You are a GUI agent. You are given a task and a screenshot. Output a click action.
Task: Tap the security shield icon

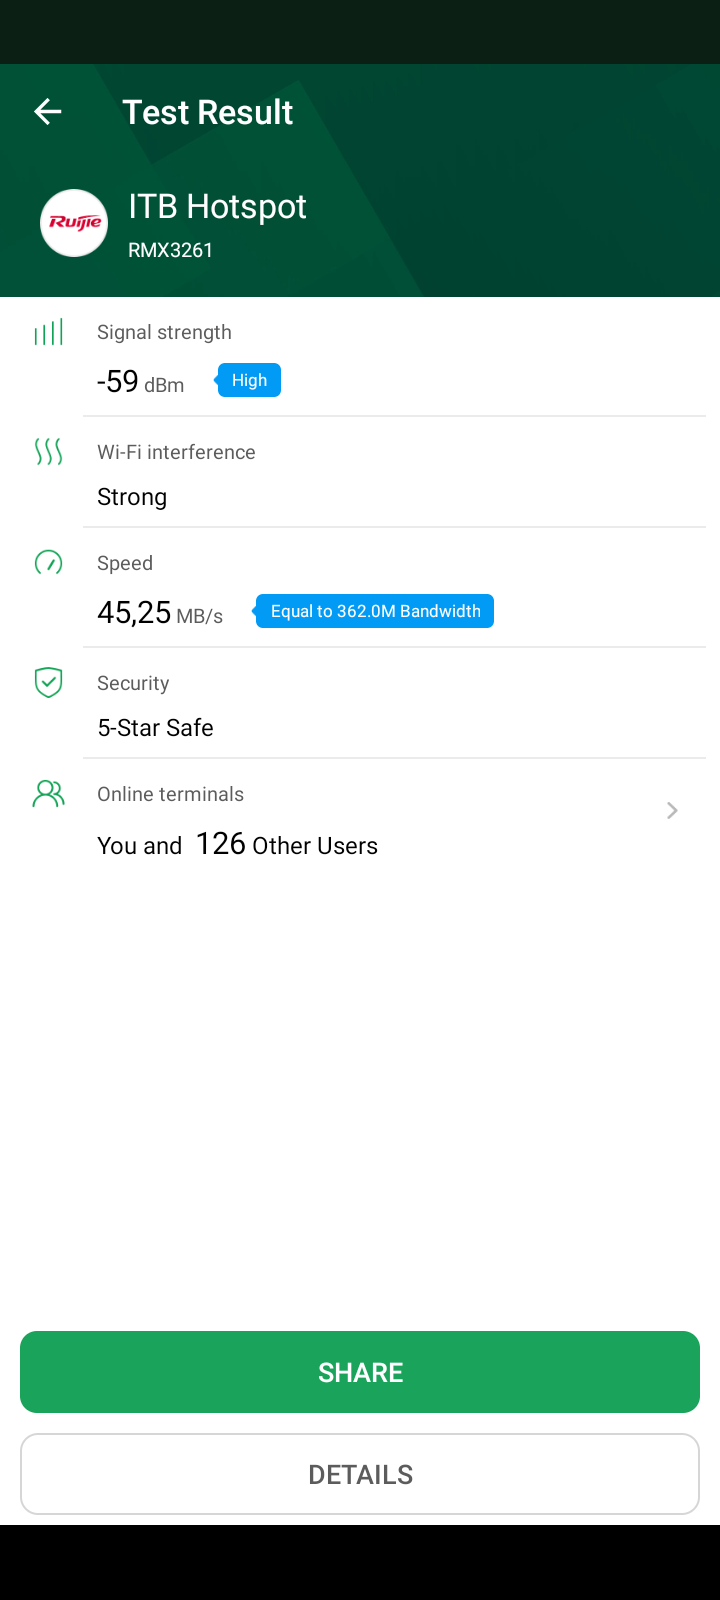pos(48,683)
